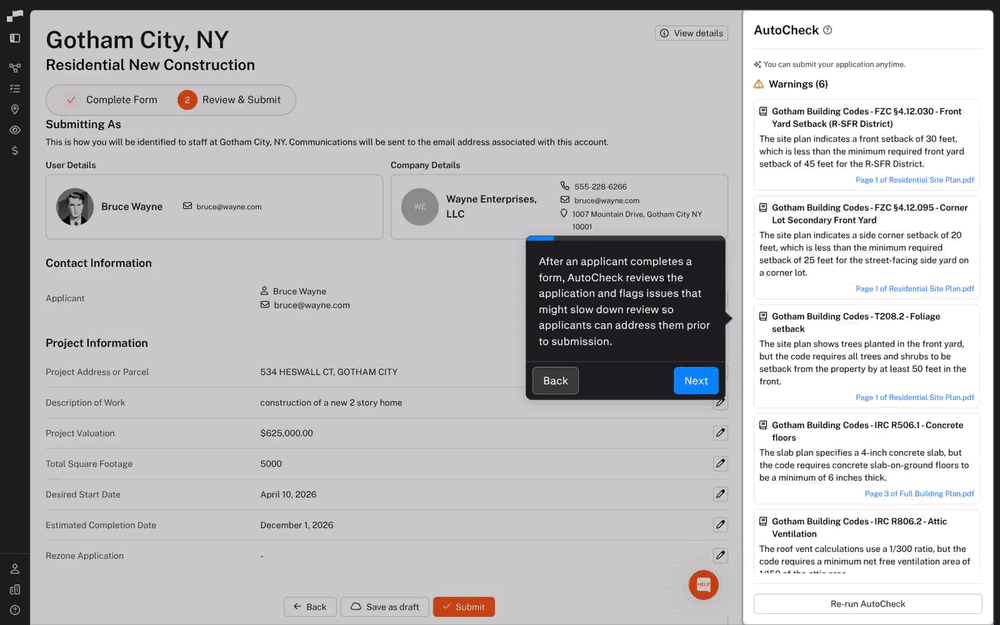Click the account person icon at sidebar bottom
Viewport: 1000px width, 625px height.
(15, 568)
